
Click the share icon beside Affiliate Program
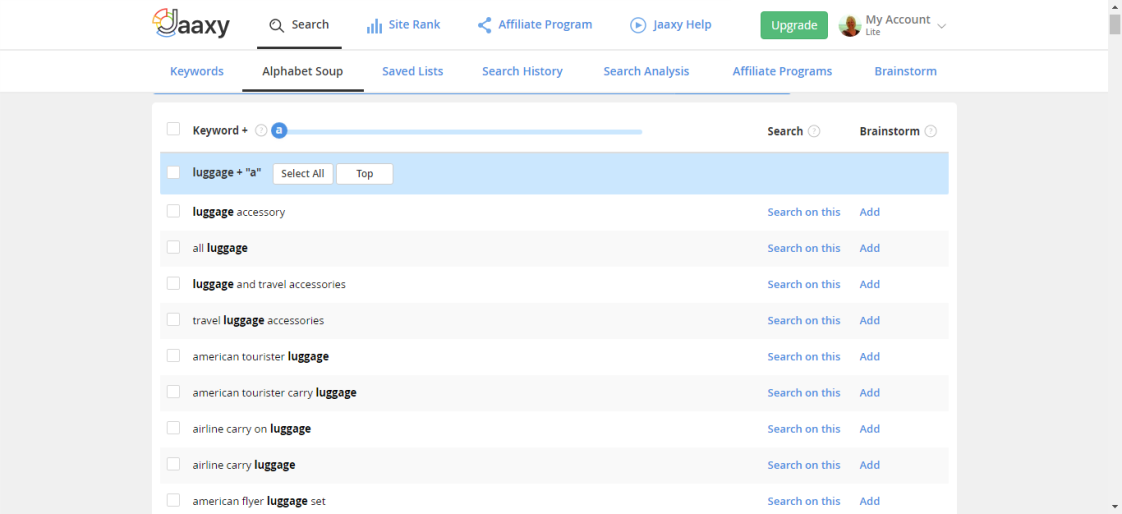point(484,25)
